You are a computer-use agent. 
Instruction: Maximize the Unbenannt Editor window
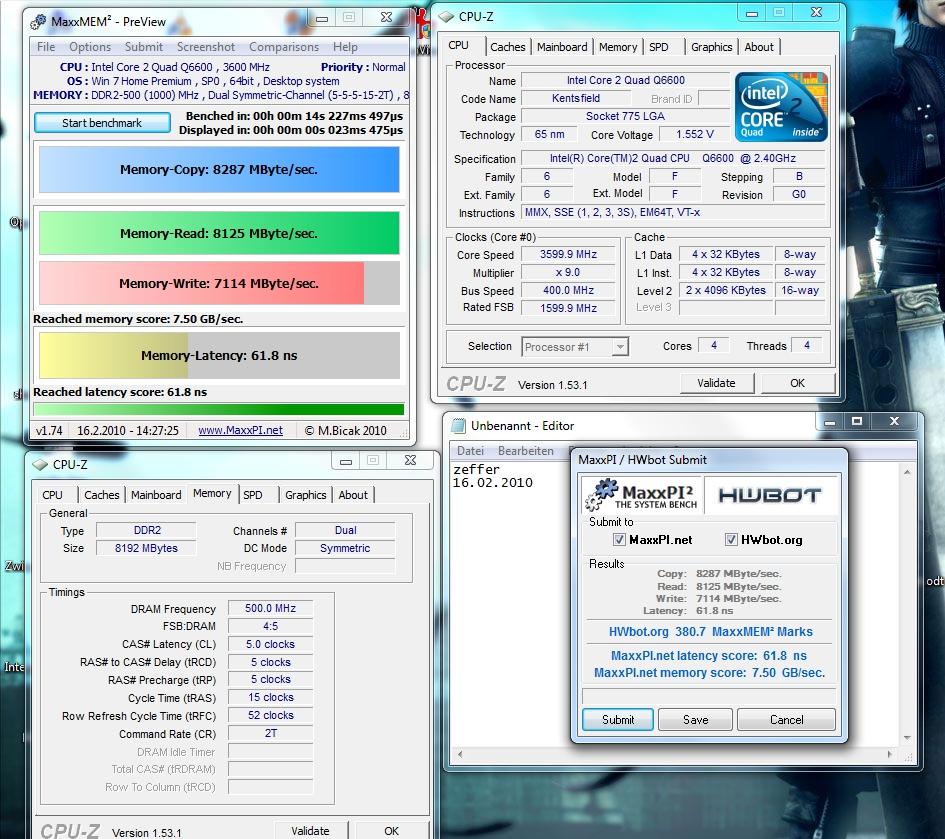point(857,421)
